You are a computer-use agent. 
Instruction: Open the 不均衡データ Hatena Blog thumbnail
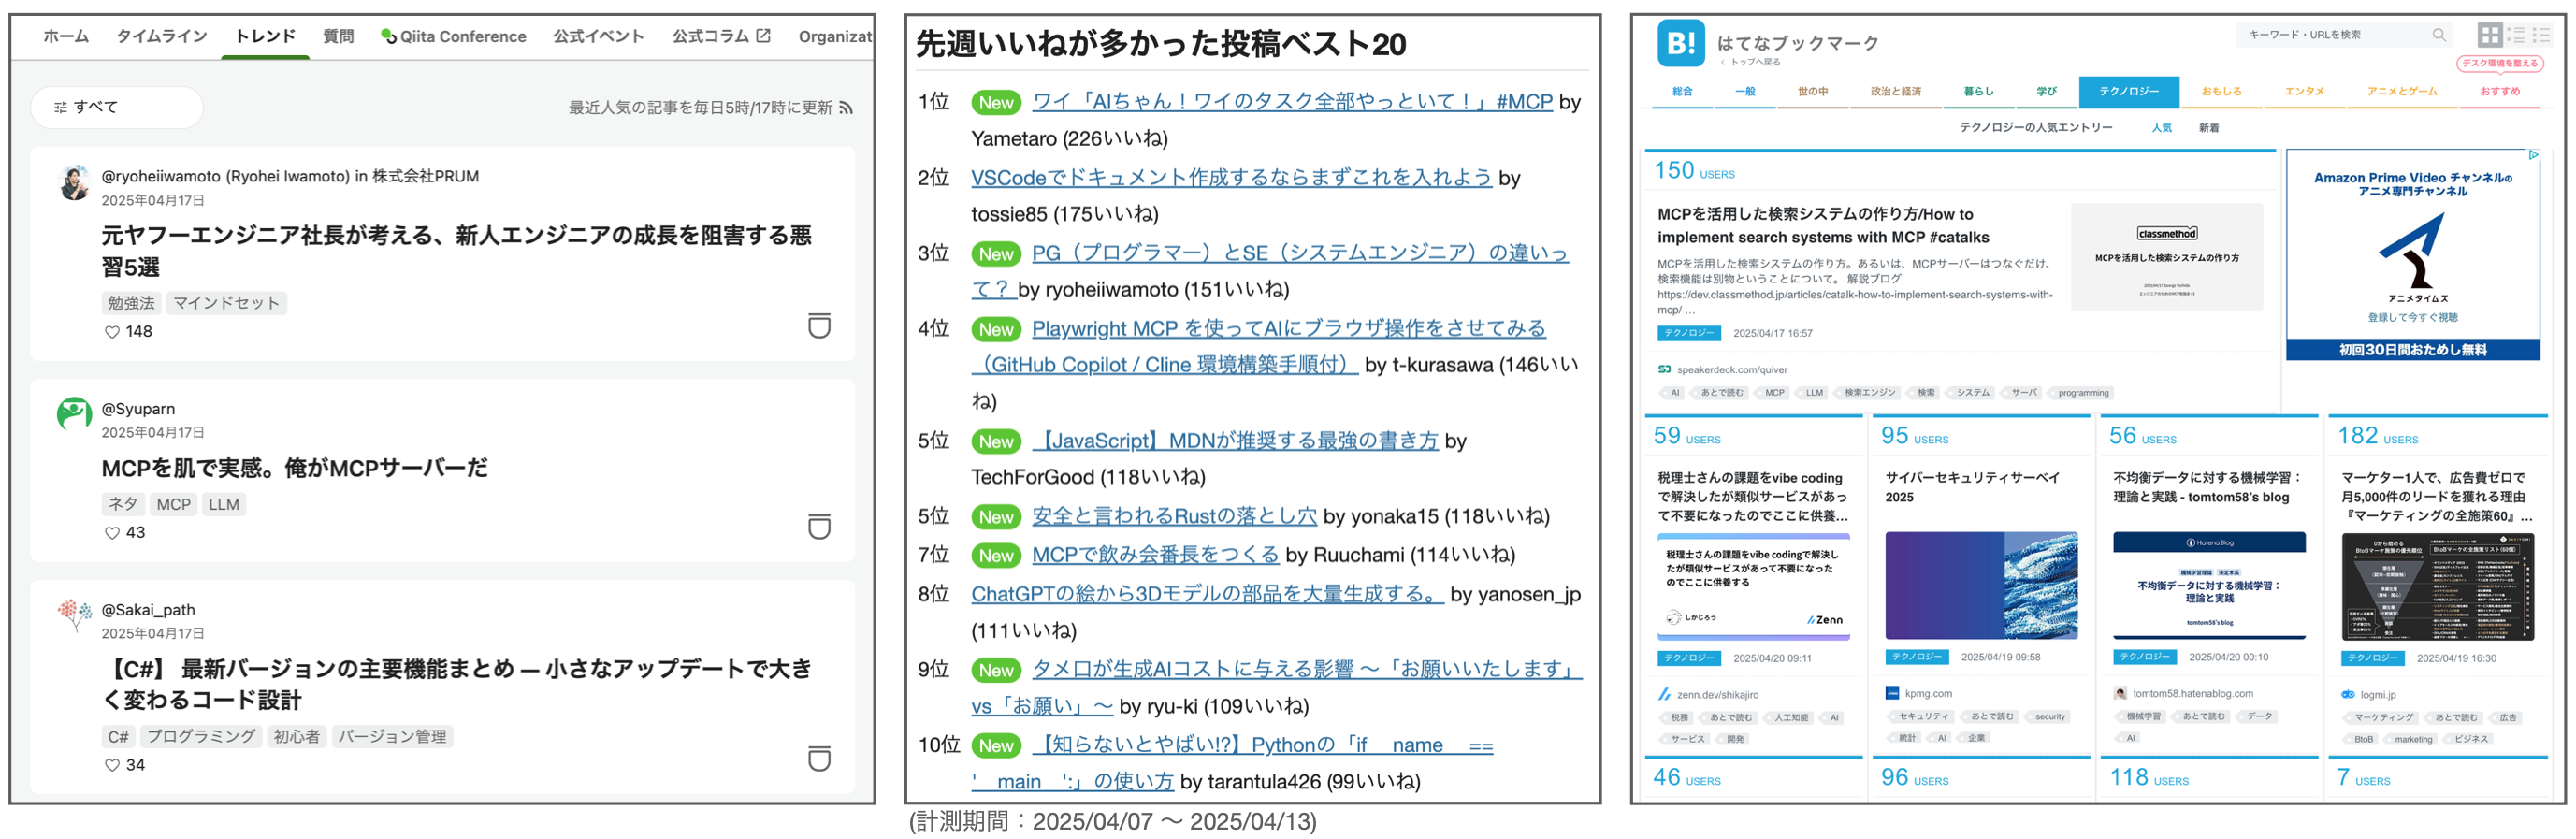(x=2208, y=585)
